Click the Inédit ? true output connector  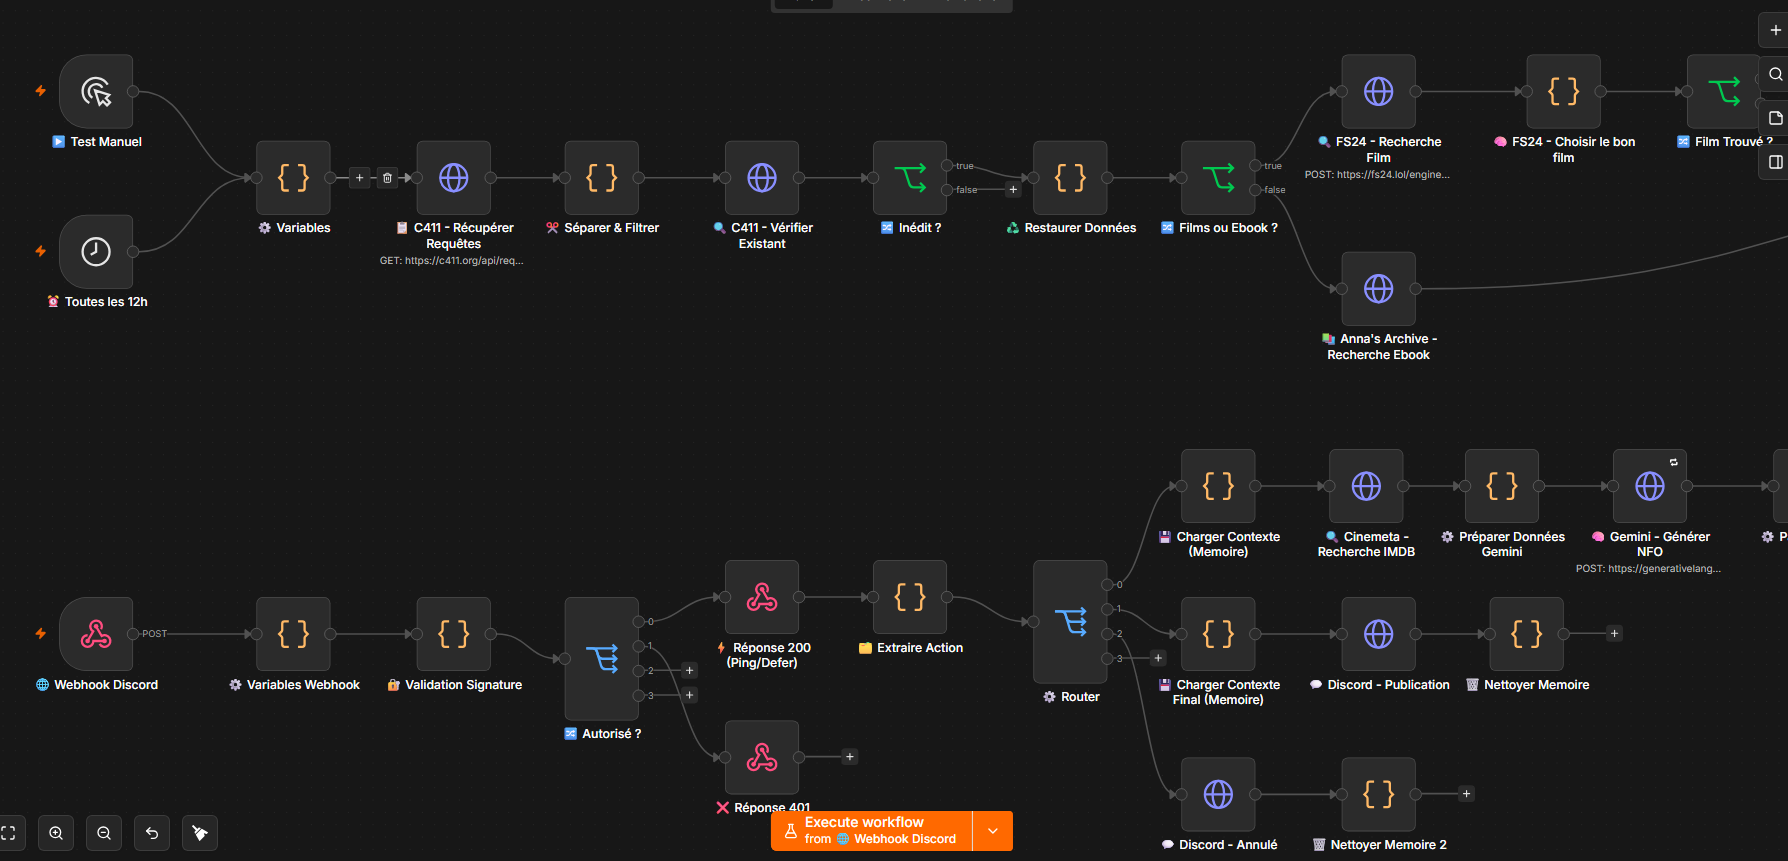click(x=947, y=166)
